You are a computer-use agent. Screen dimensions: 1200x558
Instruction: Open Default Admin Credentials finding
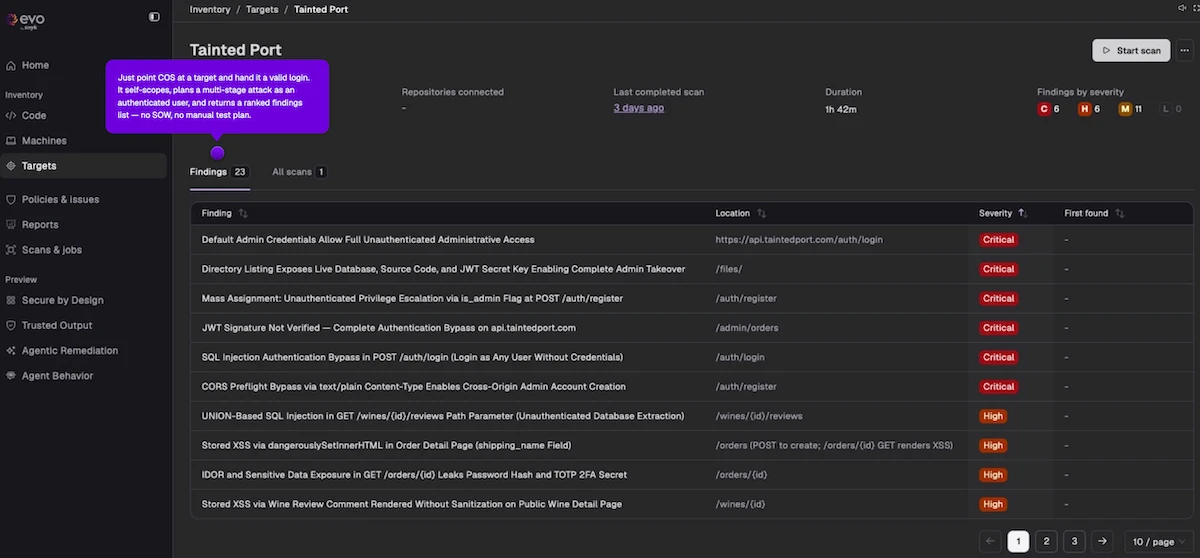[x=368, y=240]
